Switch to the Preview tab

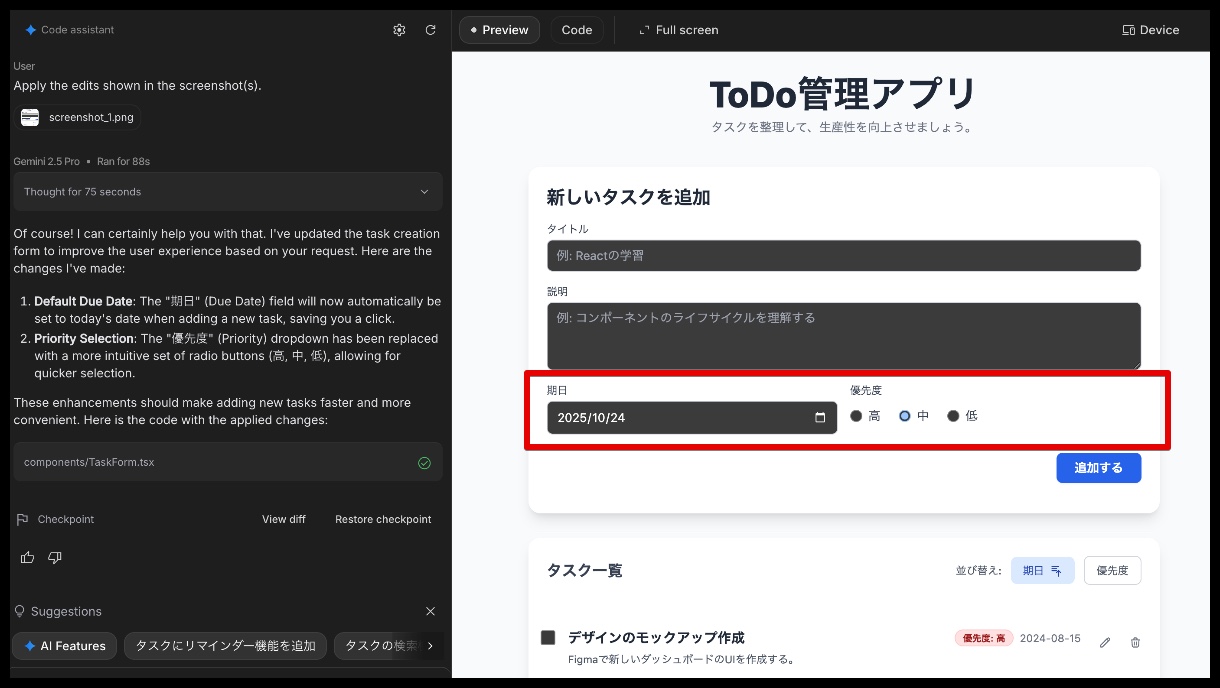499,30
